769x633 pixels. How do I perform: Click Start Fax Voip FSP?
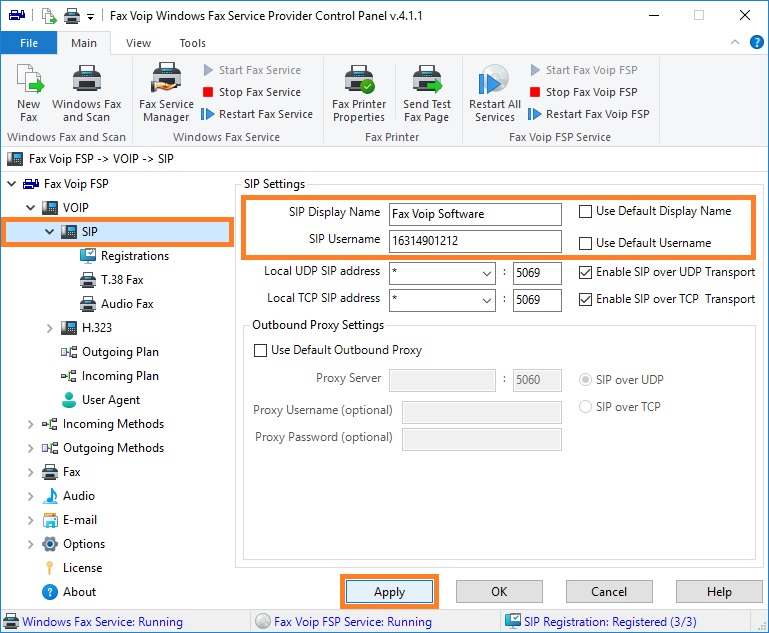point(584,70)
